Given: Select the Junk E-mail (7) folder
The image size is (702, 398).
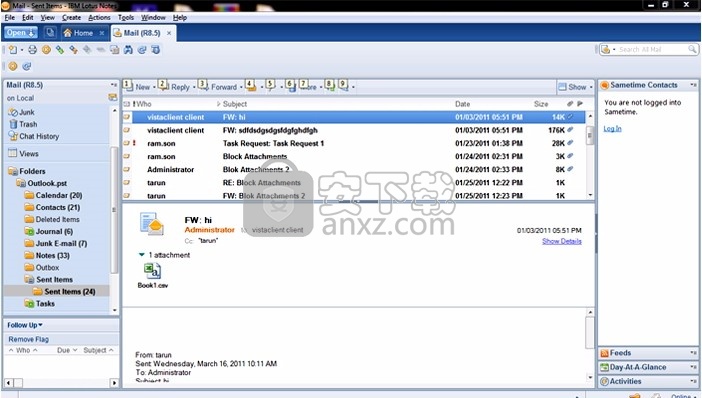Looking at the screenshot, I should pyautogui.click(x=61, y=243).
